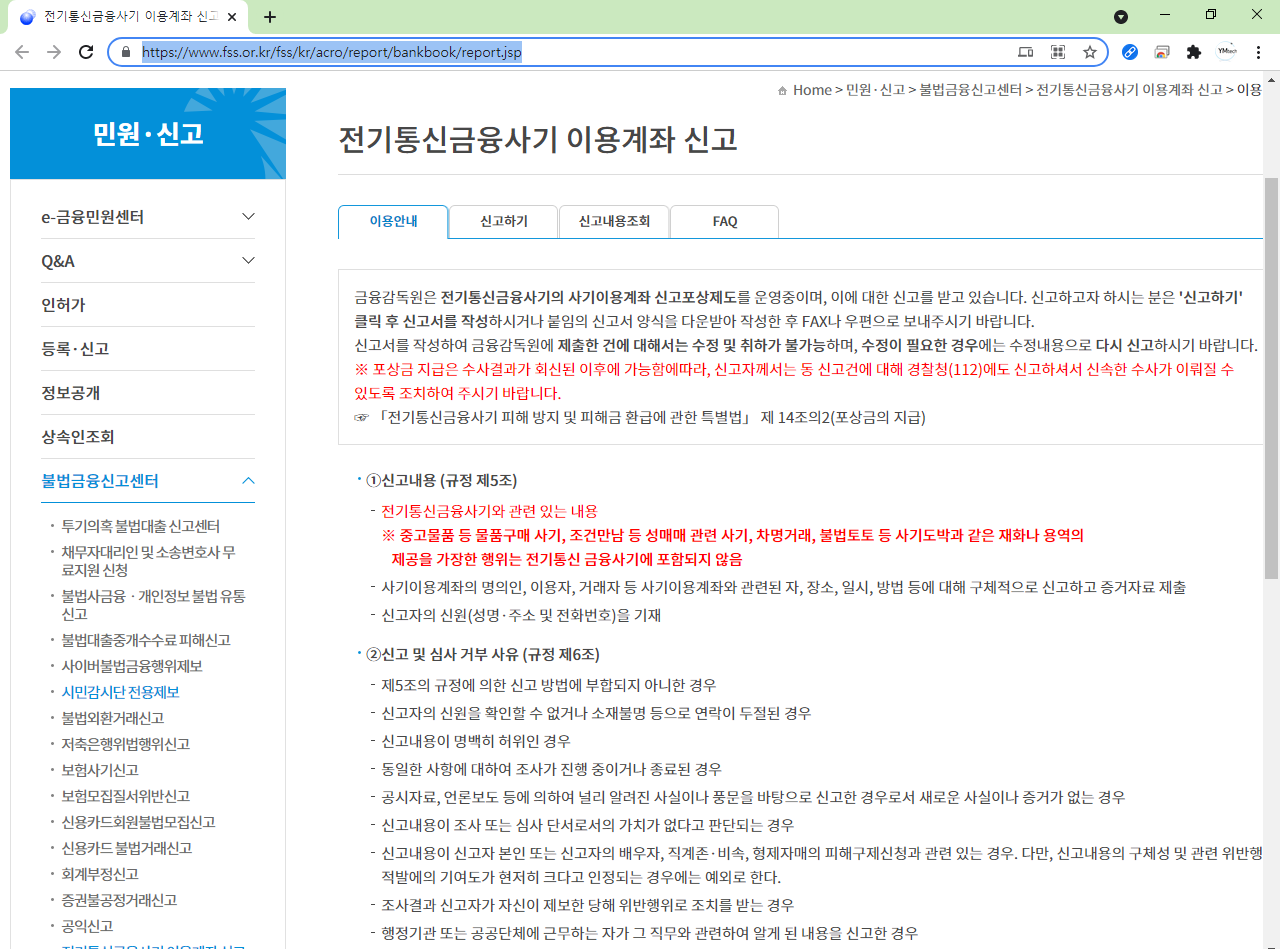The image size is (1280, 949).
Task: Open the e-금융민원센터 sidebar item
Action: (93, 217)
